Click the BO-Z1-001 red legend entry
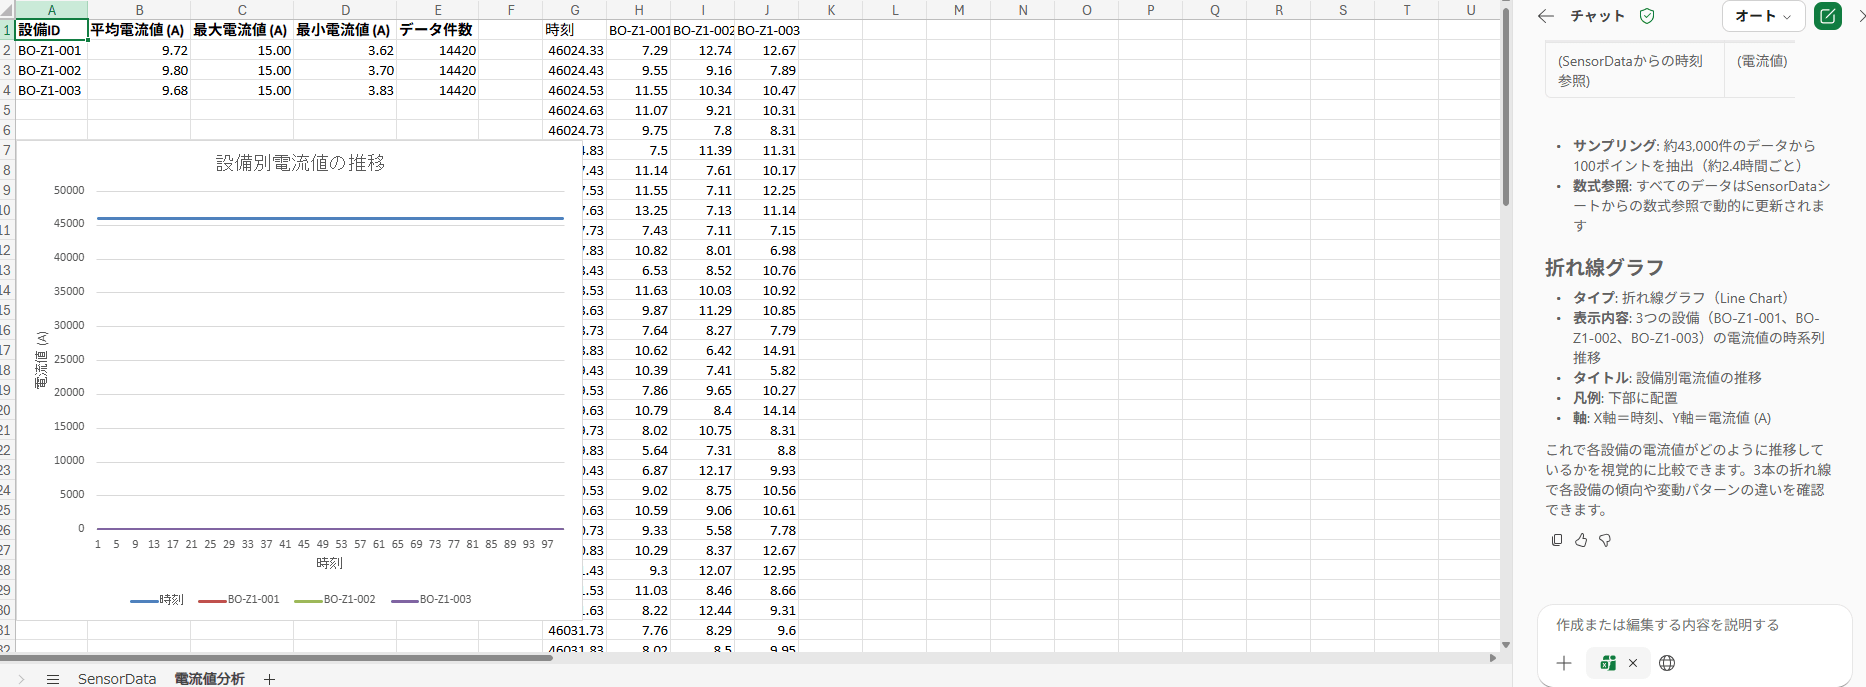The width and height of the screenshot is (1866, 687). point(239,600)
